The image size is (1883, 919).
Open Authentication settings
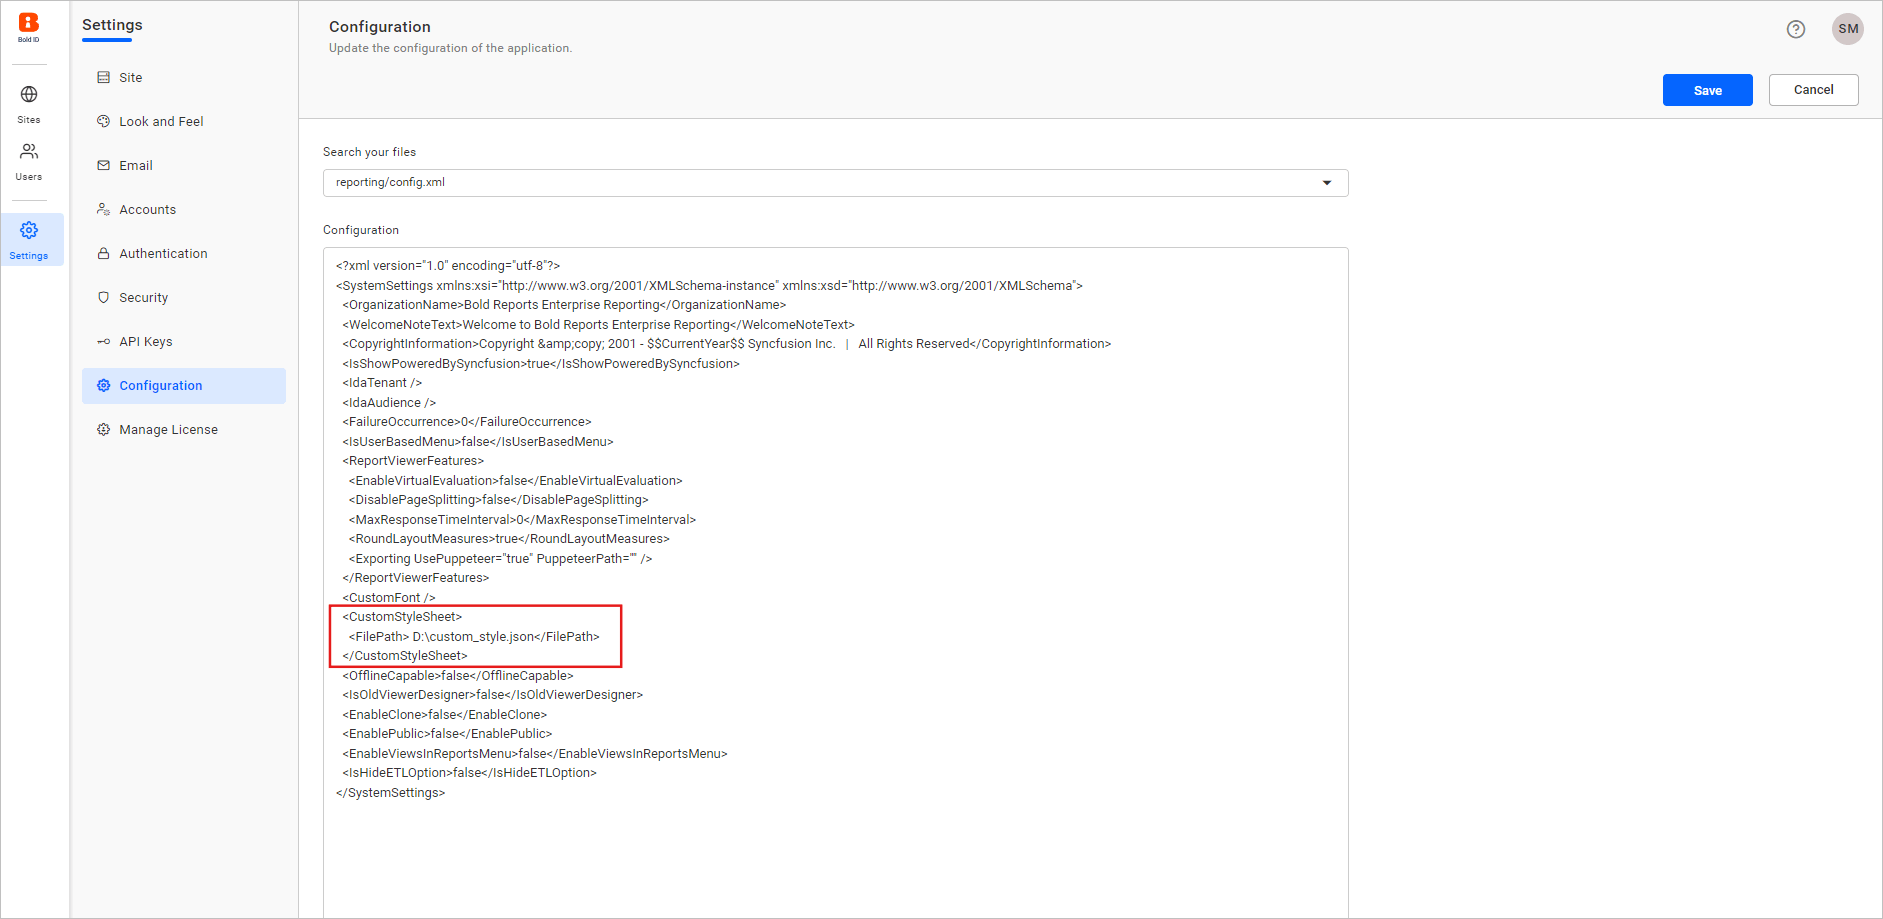(184, 253)
